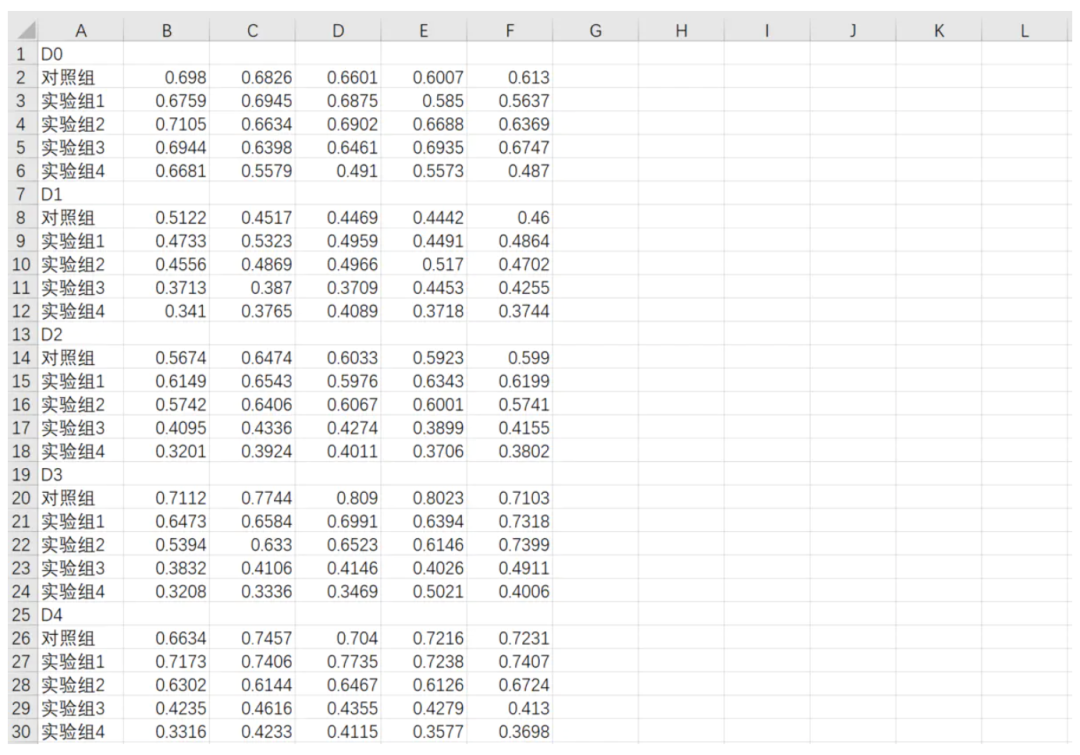Select cell with value 0.5122
1080x755 pixels.
coord(167,218)
